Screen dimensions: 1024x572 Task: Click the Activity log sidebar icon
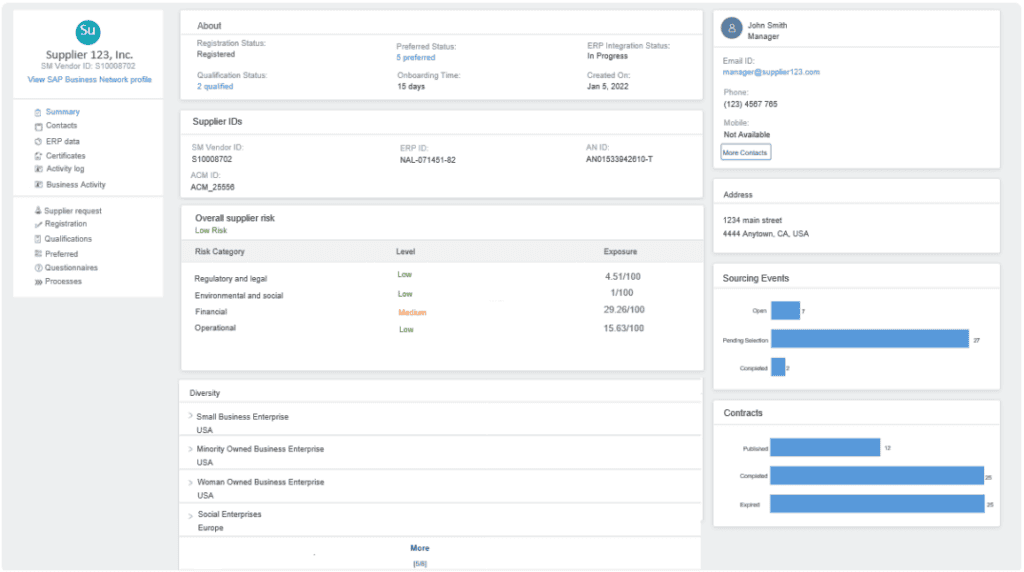pyautogui.click(x=38, y=169)
